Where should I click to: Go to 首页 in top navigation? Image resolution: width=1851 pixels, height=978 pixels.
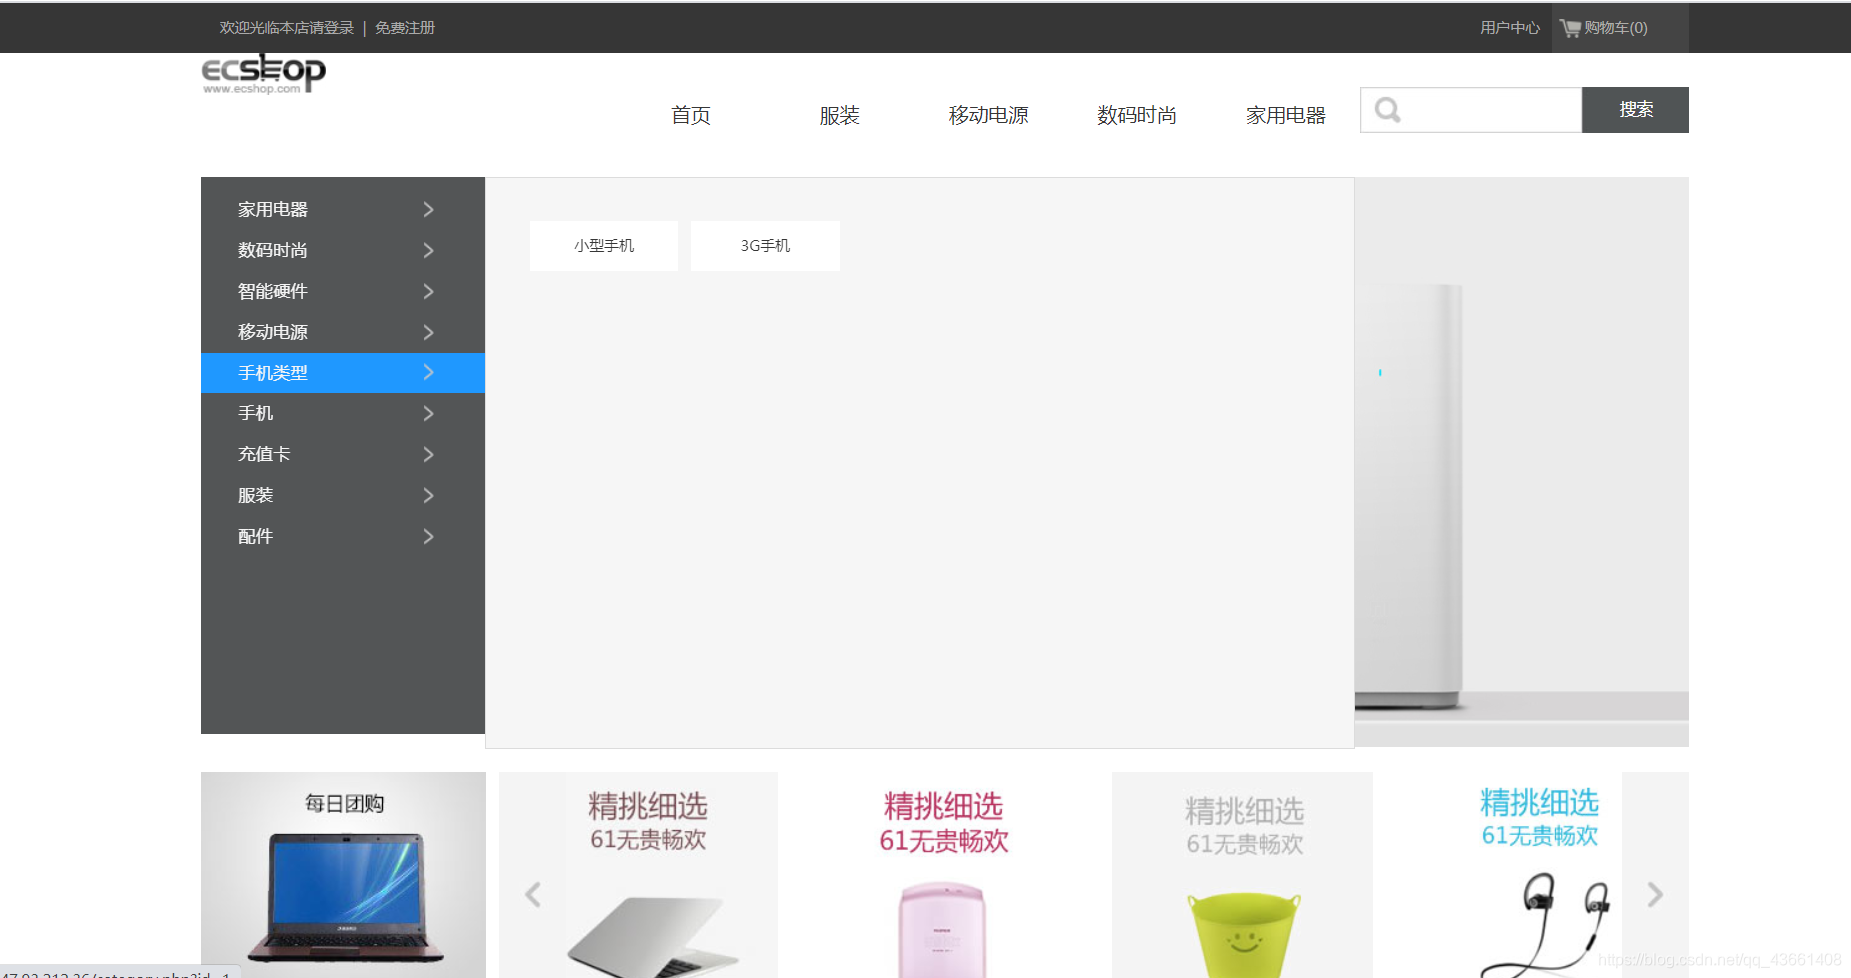tap(691, 115)
